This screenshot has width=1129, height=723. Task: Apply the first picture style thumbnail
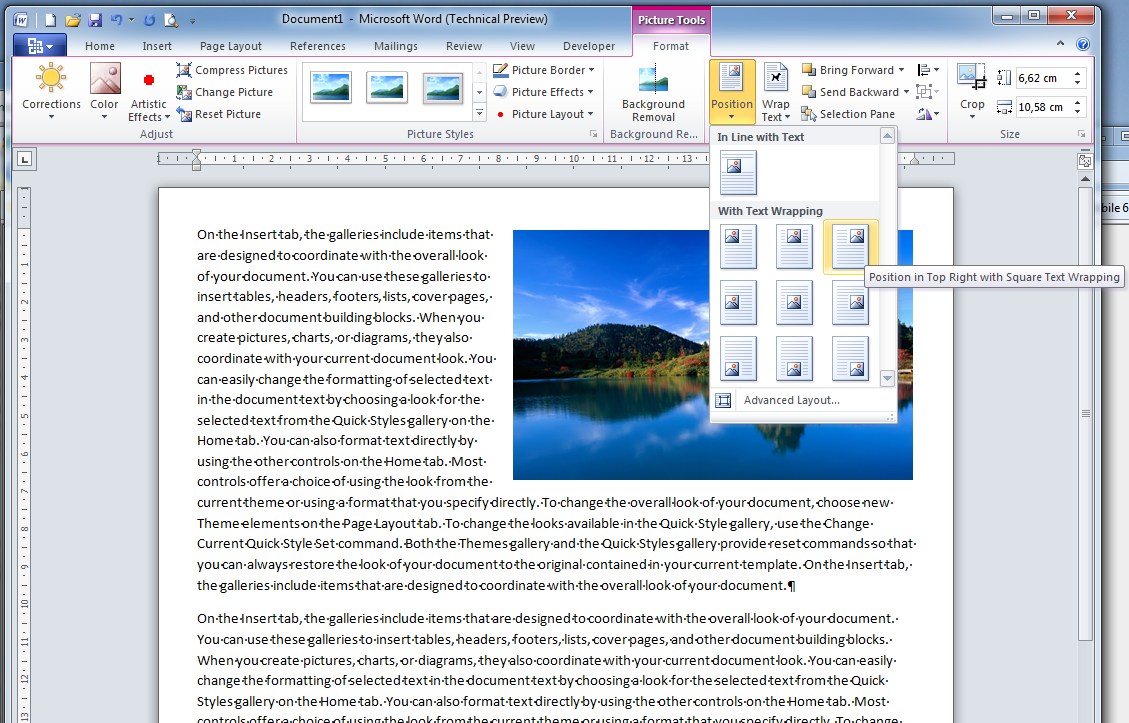click(330, 88)
